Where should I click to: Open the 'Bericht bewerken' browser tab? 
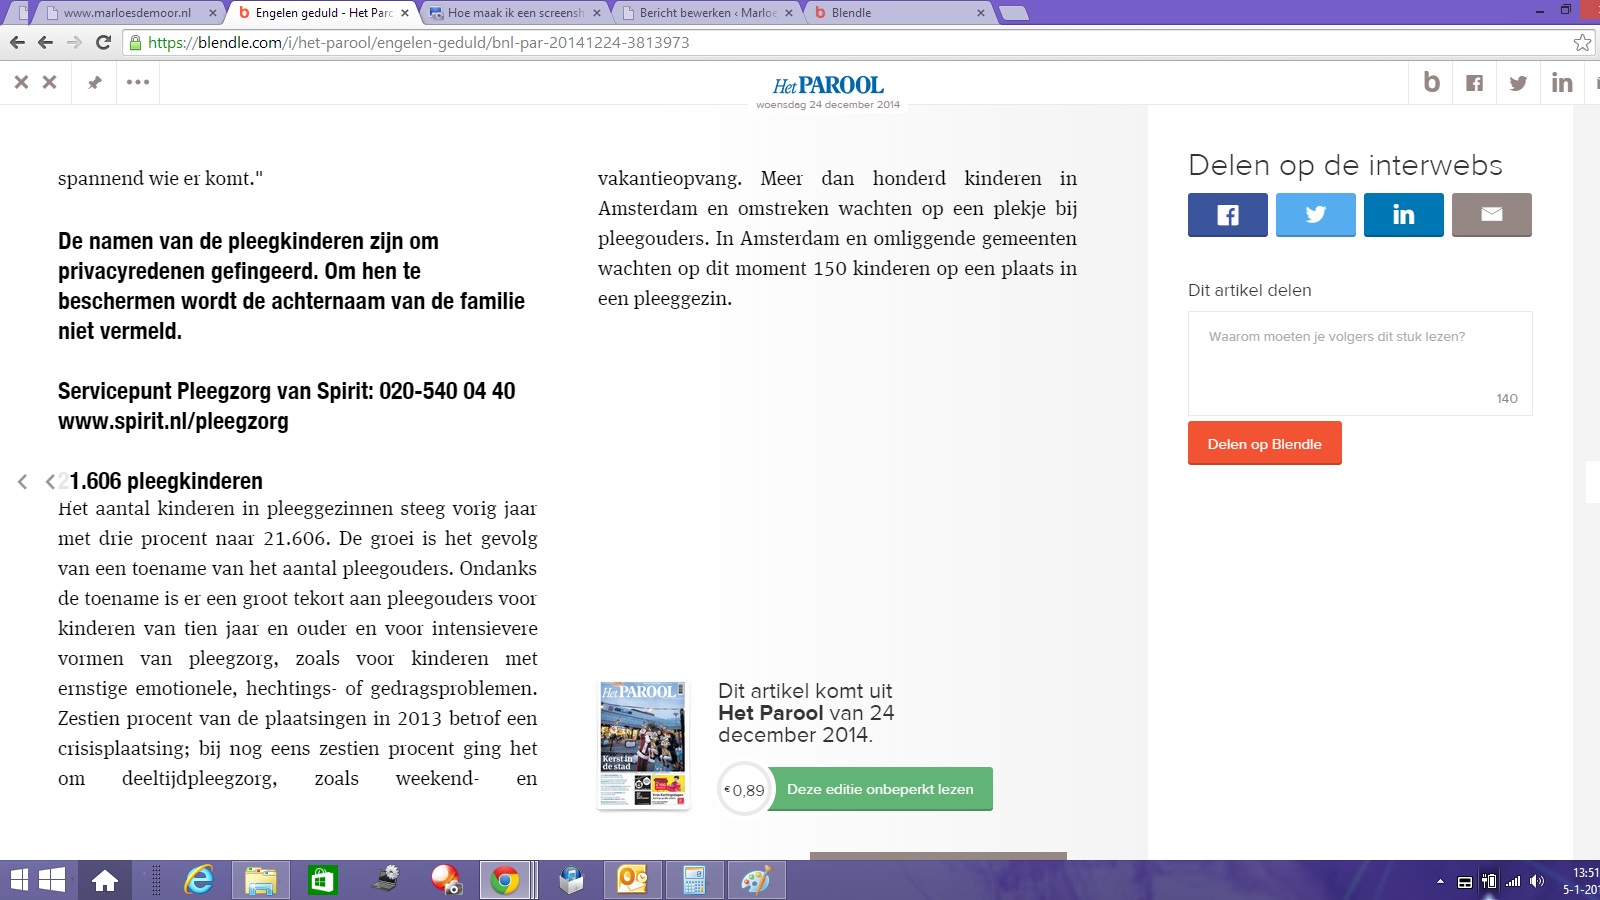pos(706,13)
